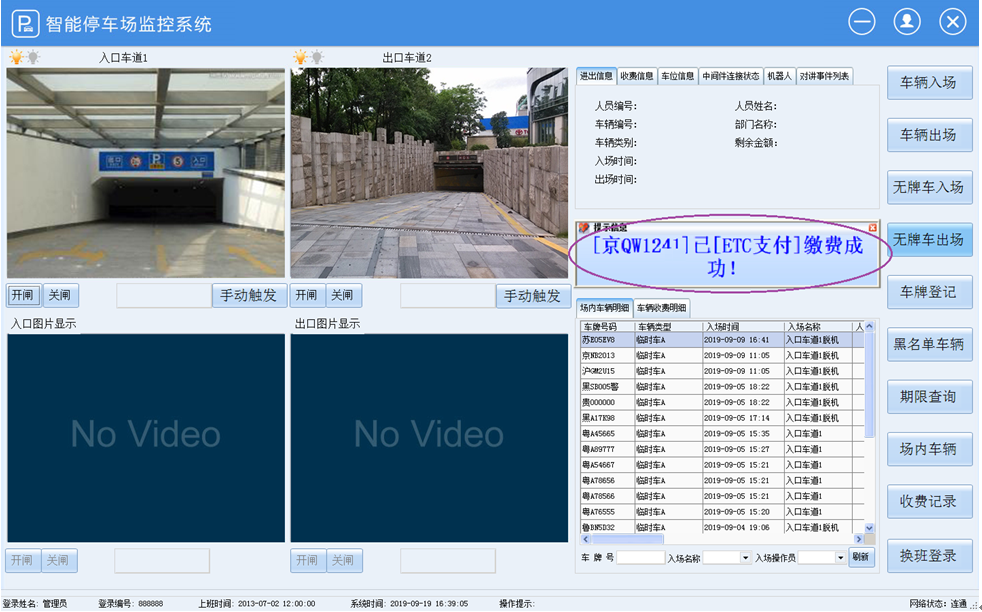
Task: Select the row with plate 粤A45665
Action: click(x=722, y=434)
